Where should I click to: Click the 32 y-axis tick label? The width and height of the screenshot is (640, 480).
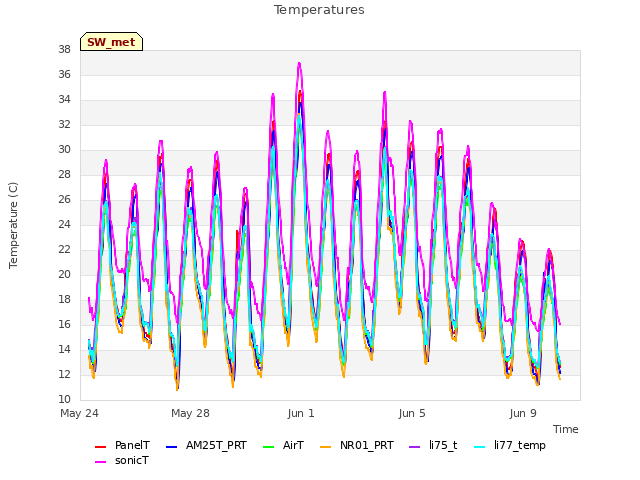64,124
